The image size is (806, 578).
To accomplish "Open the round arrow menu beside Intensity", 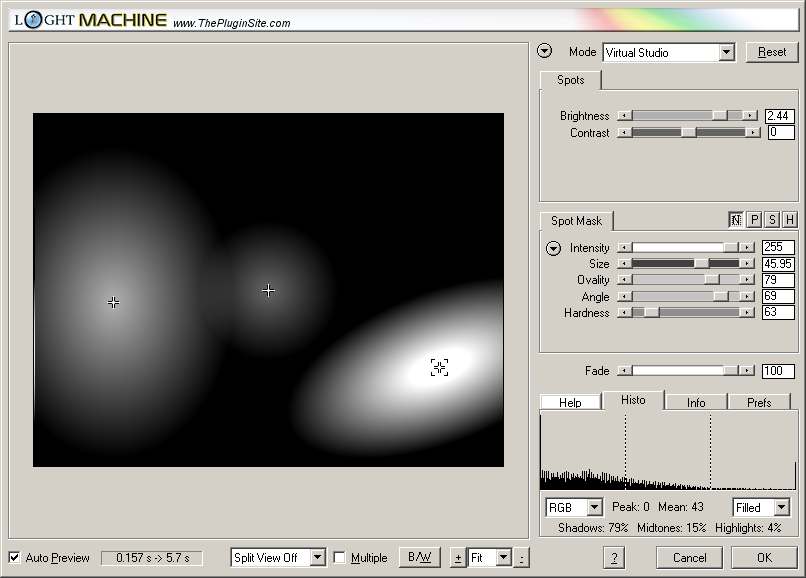I will point(553,248).
